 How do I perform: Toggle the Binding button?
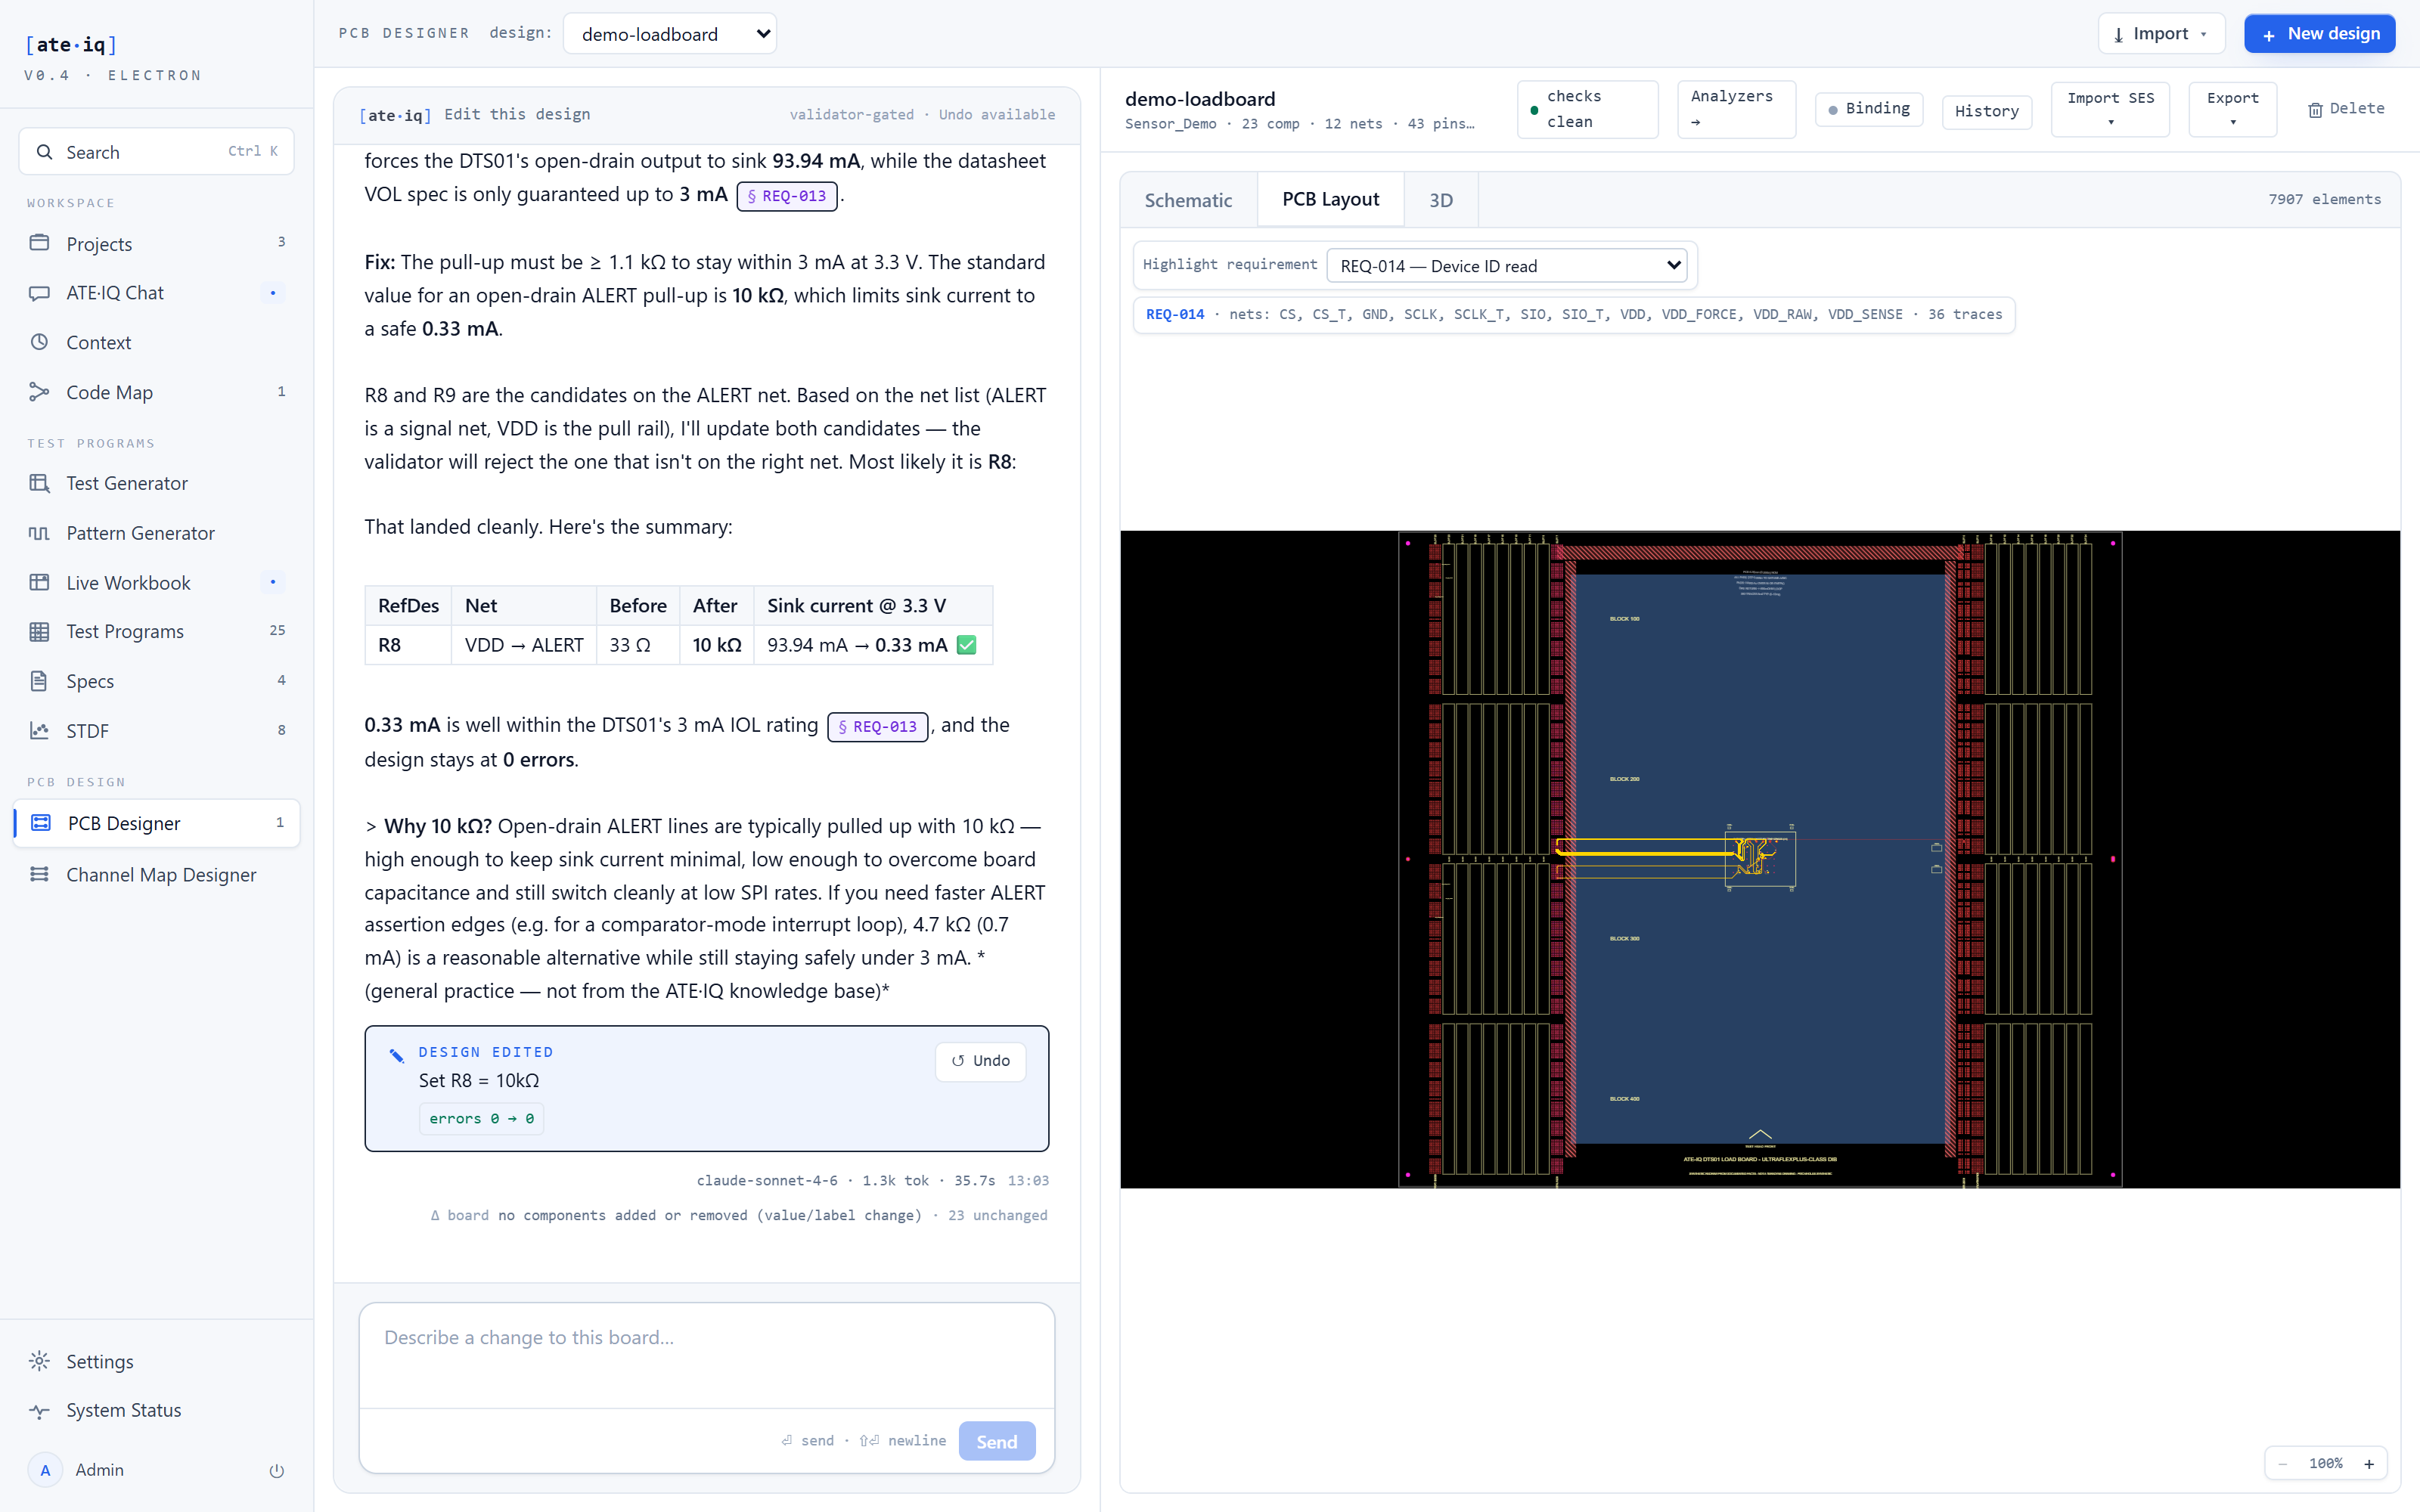(1869, 108)
